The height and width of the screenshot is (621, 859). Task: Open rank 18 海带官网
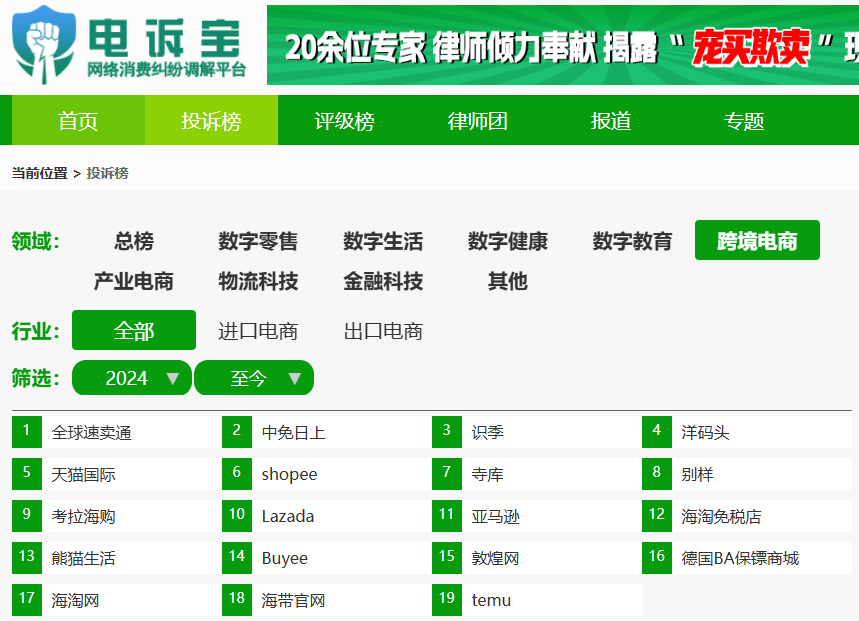click(x=325, y=600)
